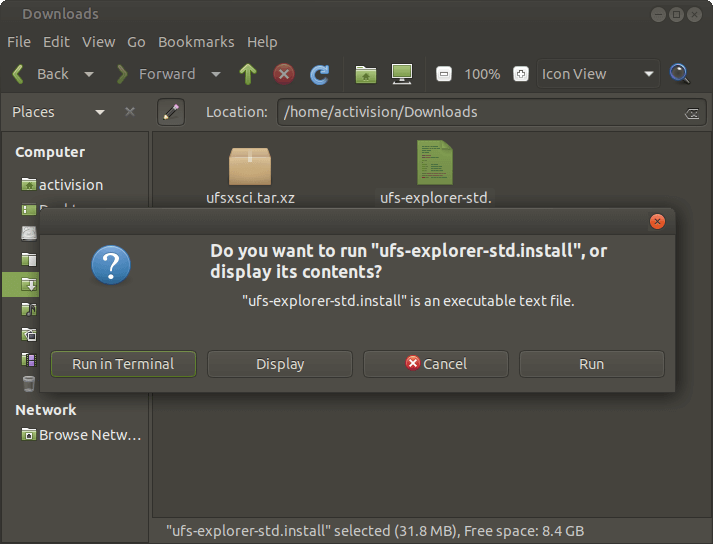Select activision home in sidebar
This screenshot has height=544, width=713.
(62, 185)
